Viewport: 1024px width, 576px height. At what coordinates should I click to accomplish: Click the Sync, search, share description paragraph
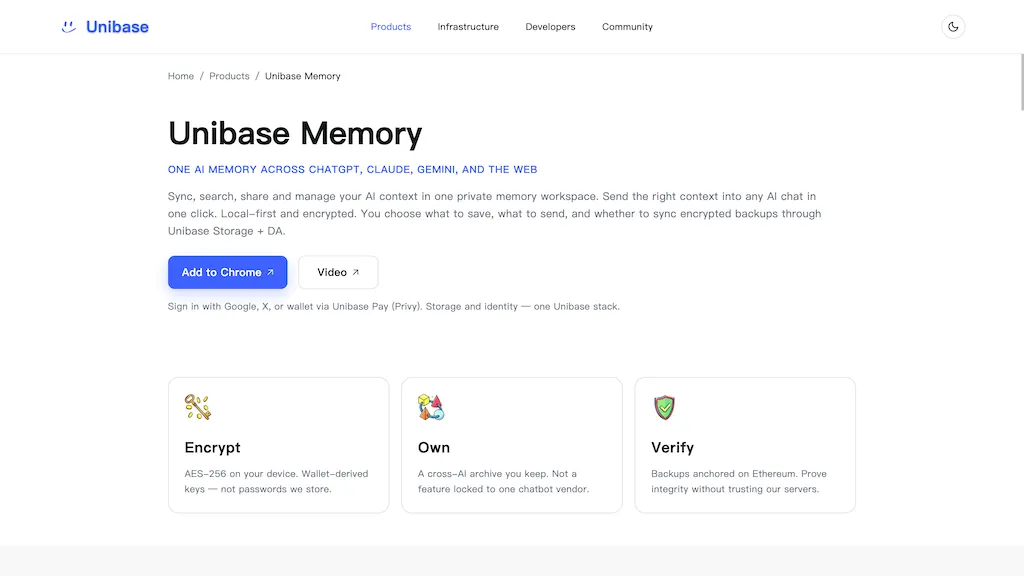[x=494, y=214]
